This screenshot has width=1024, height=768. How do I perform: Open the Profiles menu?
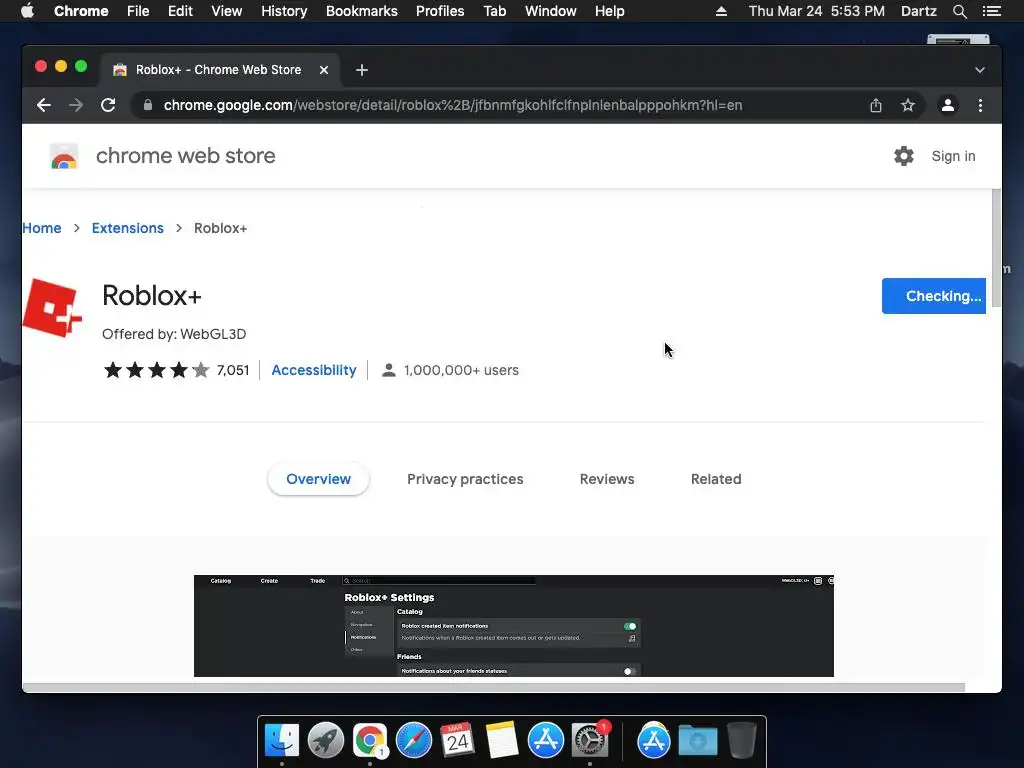440,11
